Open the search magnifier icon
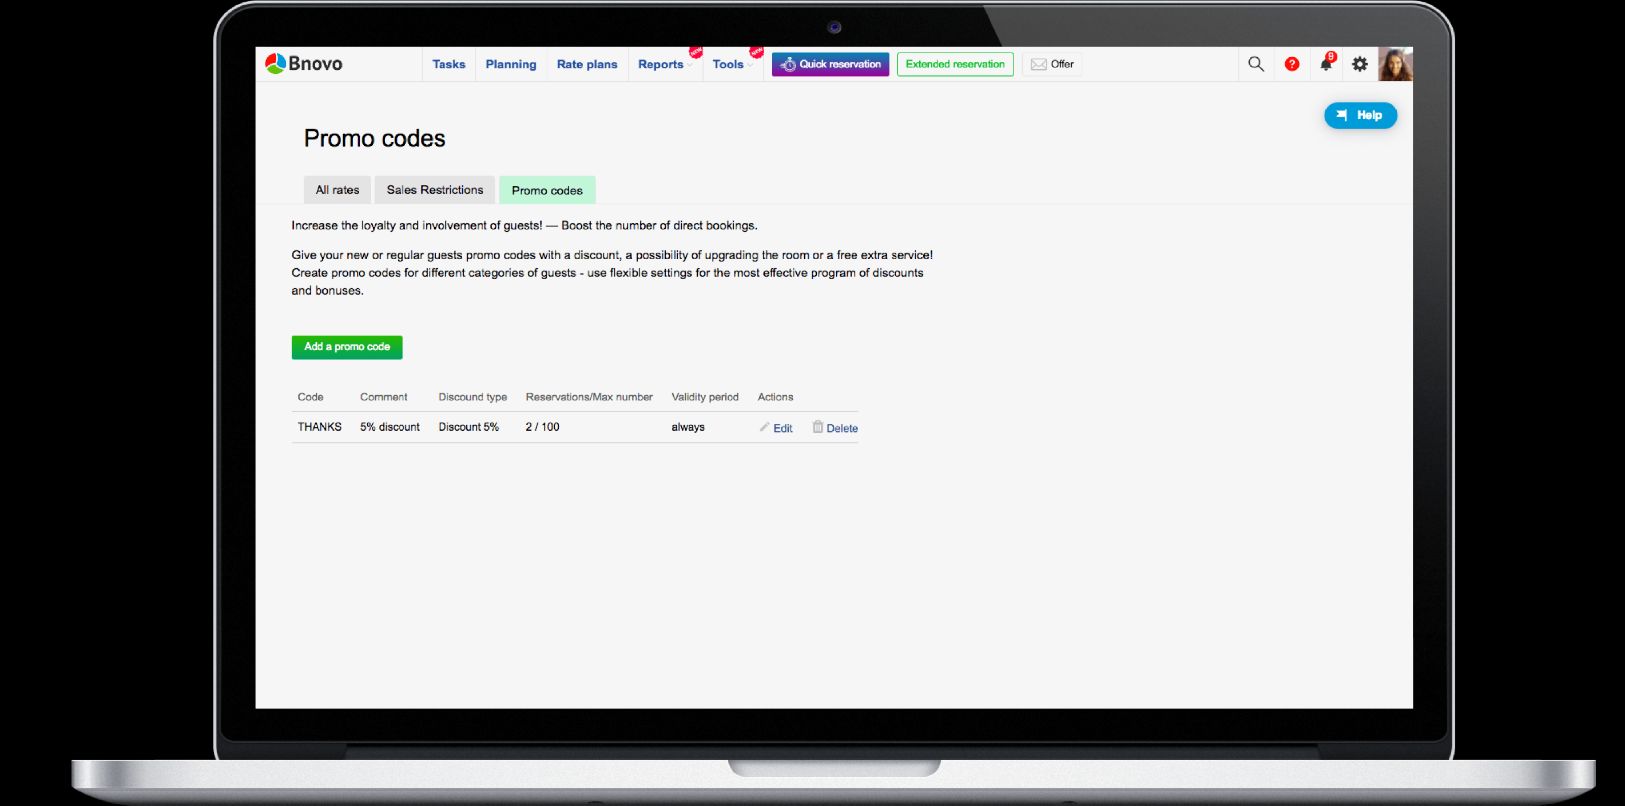This screenshot has height=806, width=1625. coord(1256,64)
